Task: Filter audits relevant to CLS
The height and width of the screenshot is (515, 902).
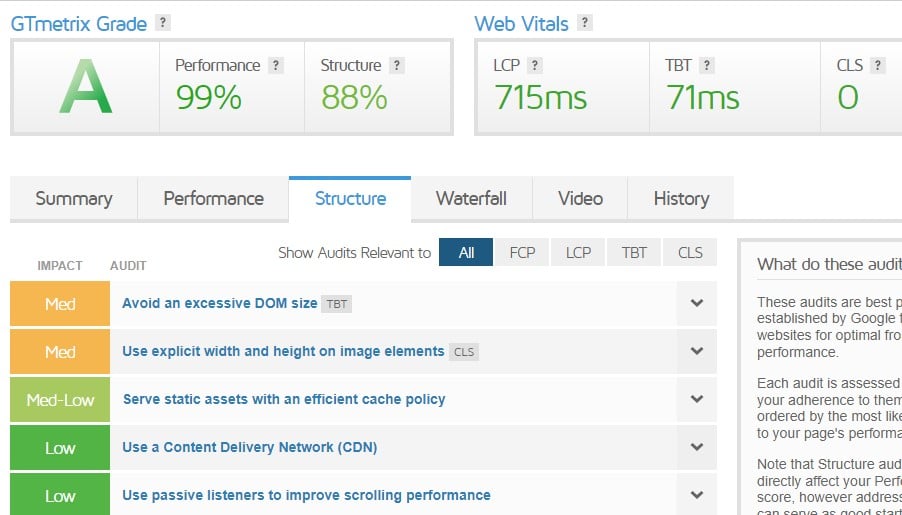Action: click(x=690, y=253)
